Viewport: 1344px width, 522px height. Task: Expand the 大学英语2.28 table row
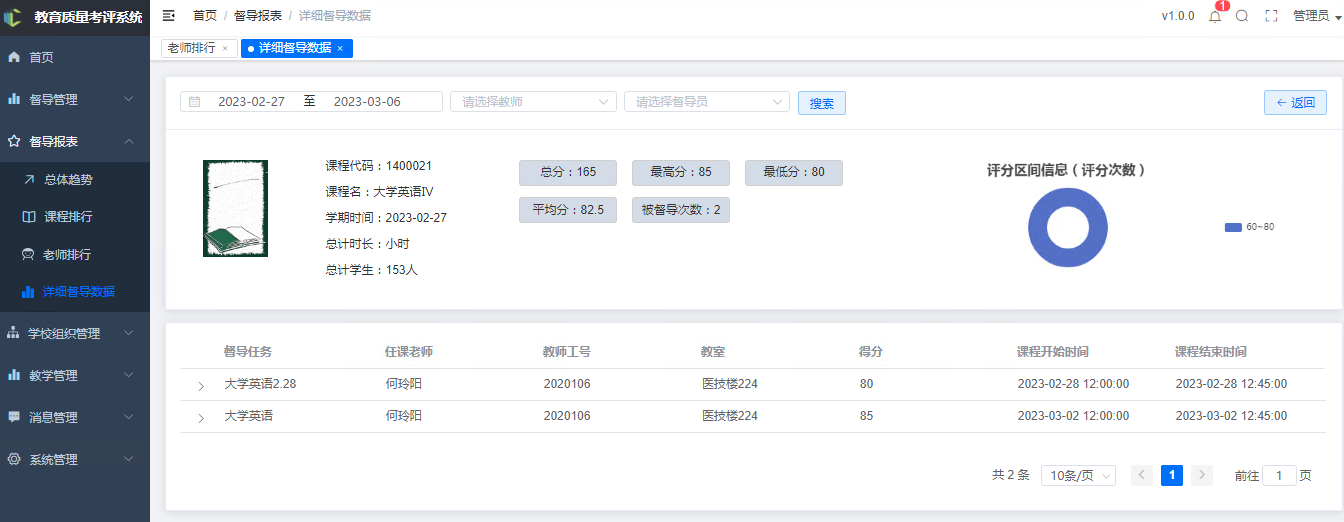201,386
